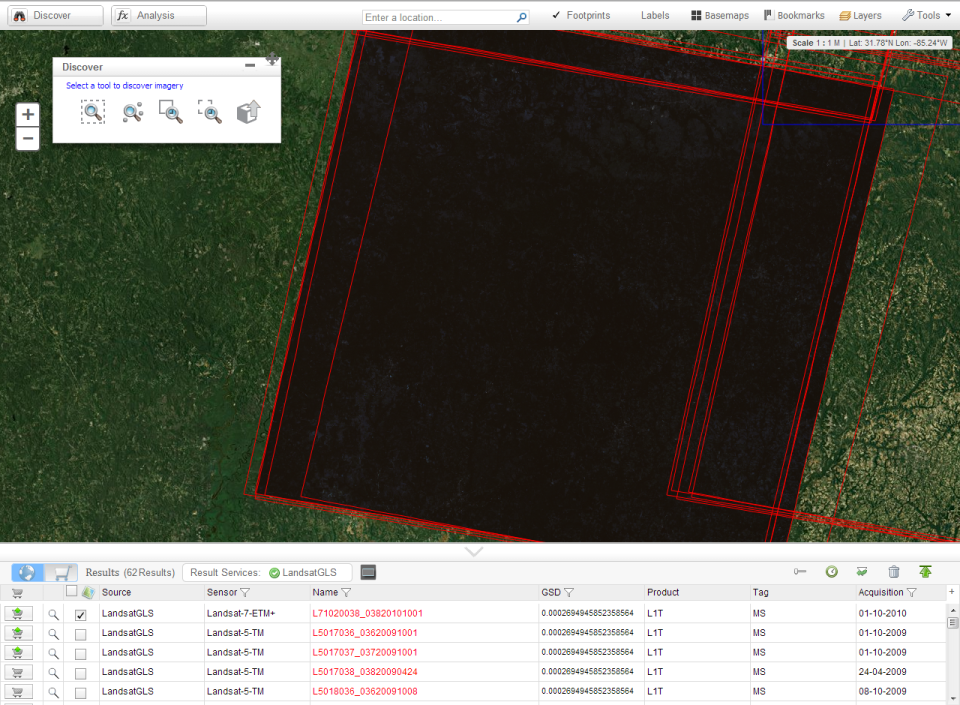Switch to the shopping cart view
960x705 pixels.
coord(61,573)
